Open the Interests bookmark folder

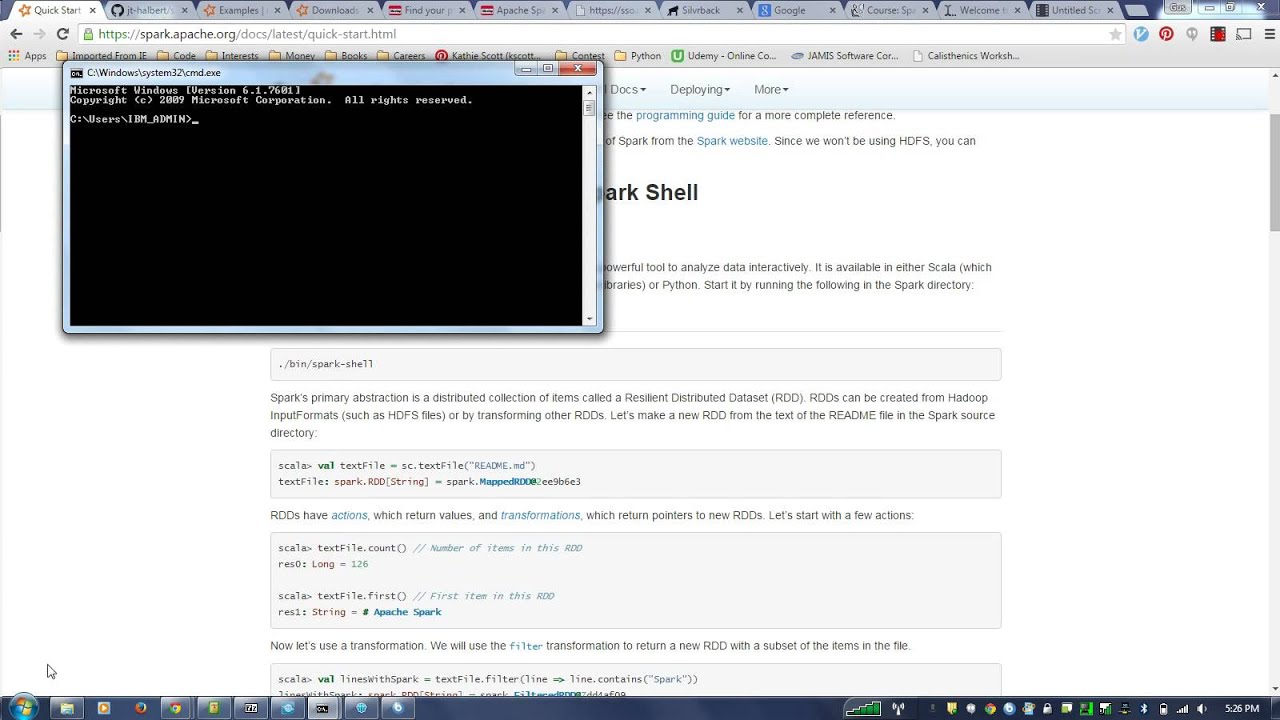(x=232, y=56)
